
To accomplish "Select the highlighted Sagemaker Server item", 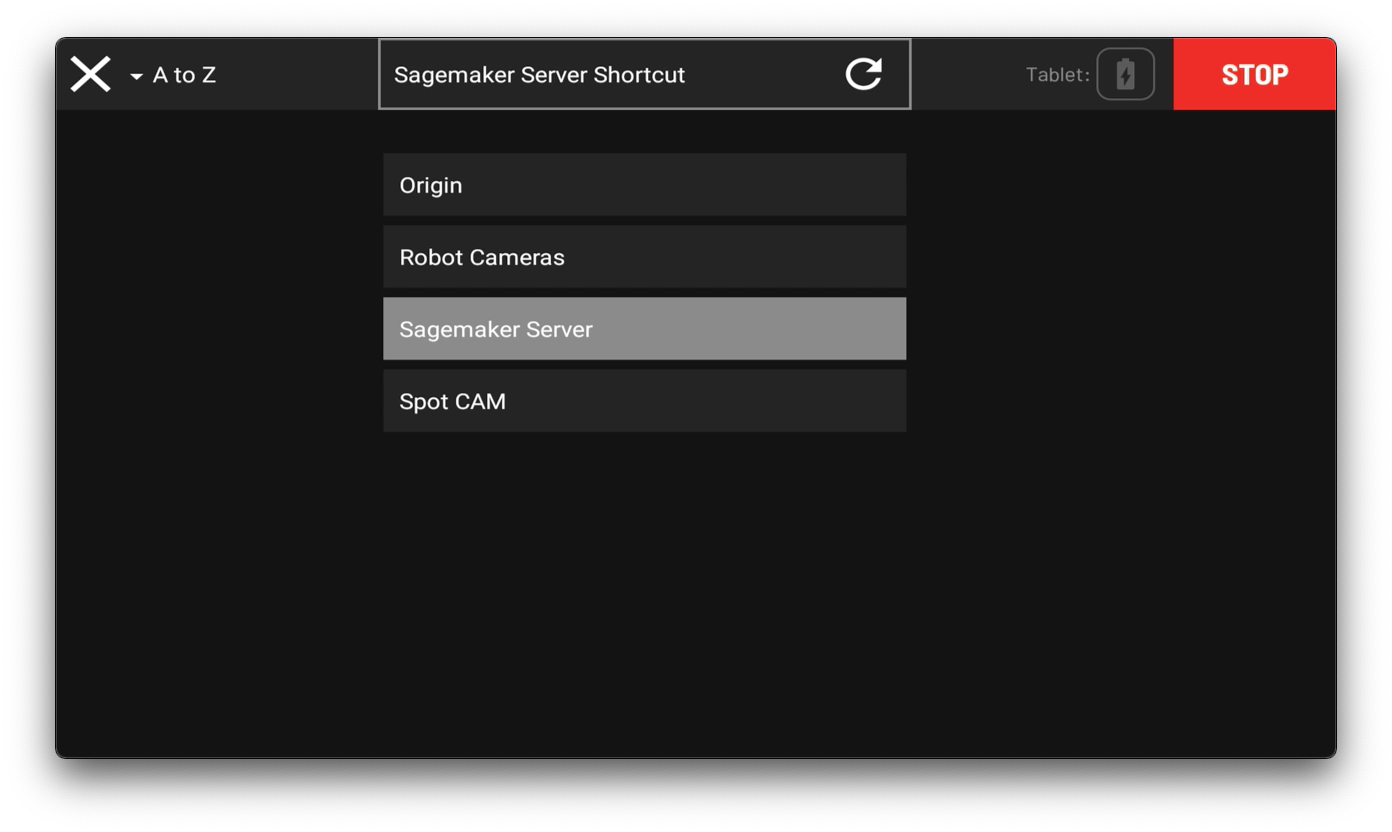I will (x=644, y=329).
